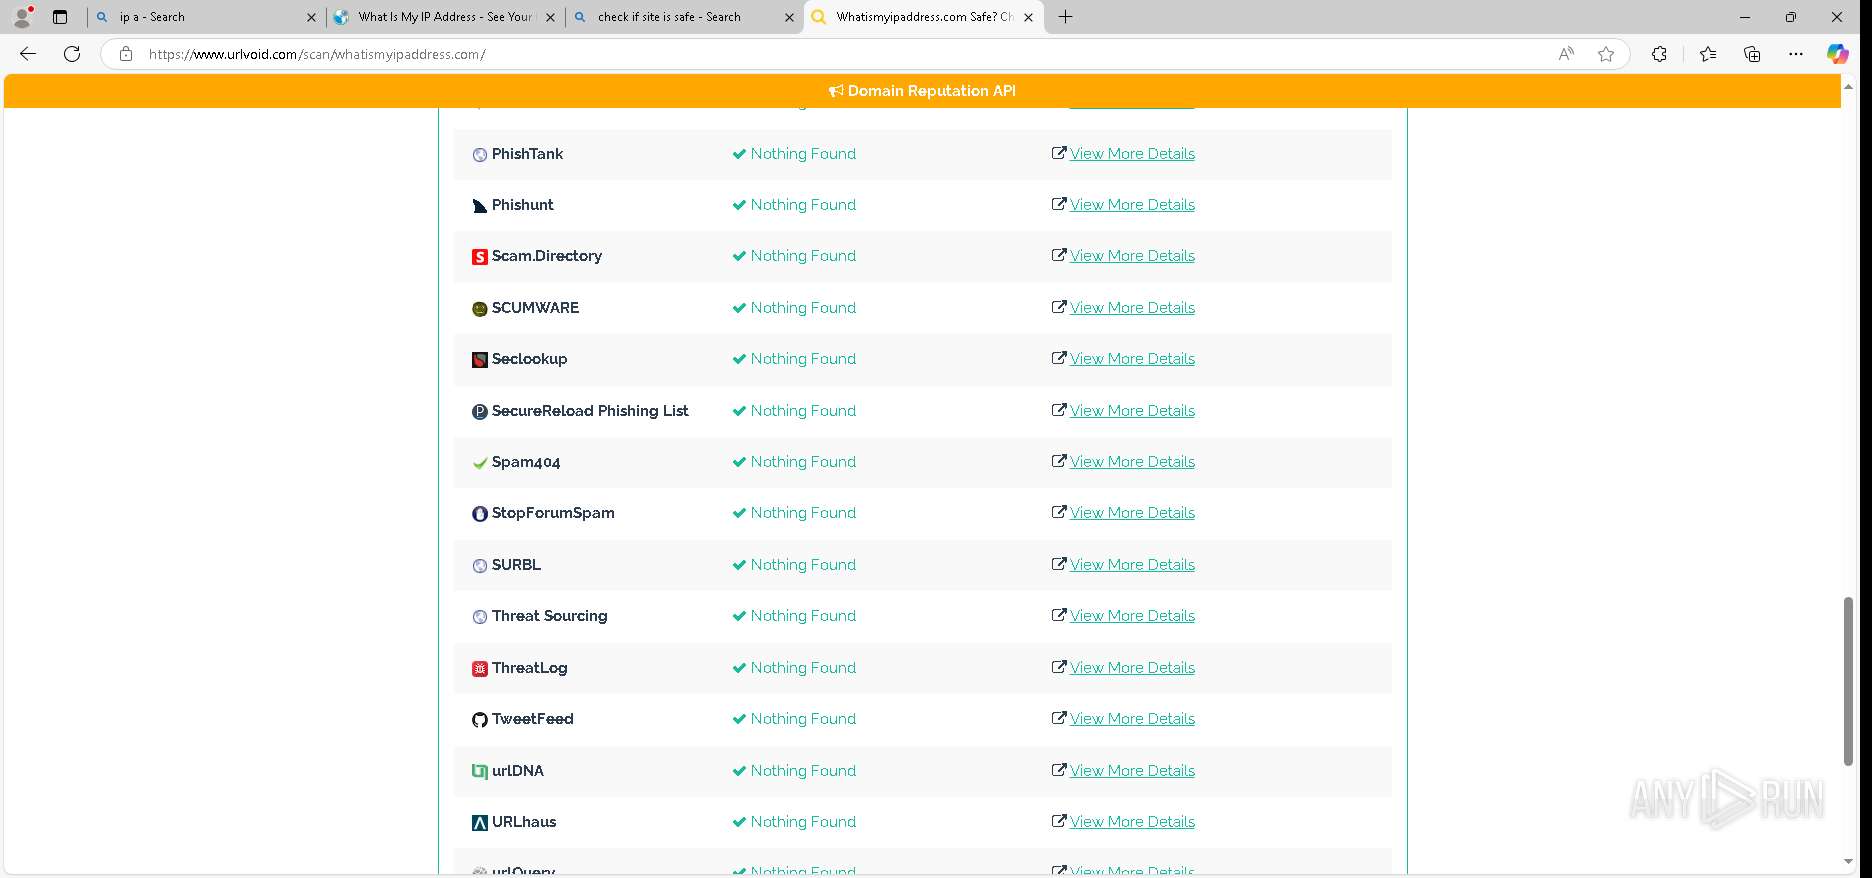Click the 'StopForumSpam' engine name
The width and height of the screenshot is (1872, 878).
click(553, 513)
